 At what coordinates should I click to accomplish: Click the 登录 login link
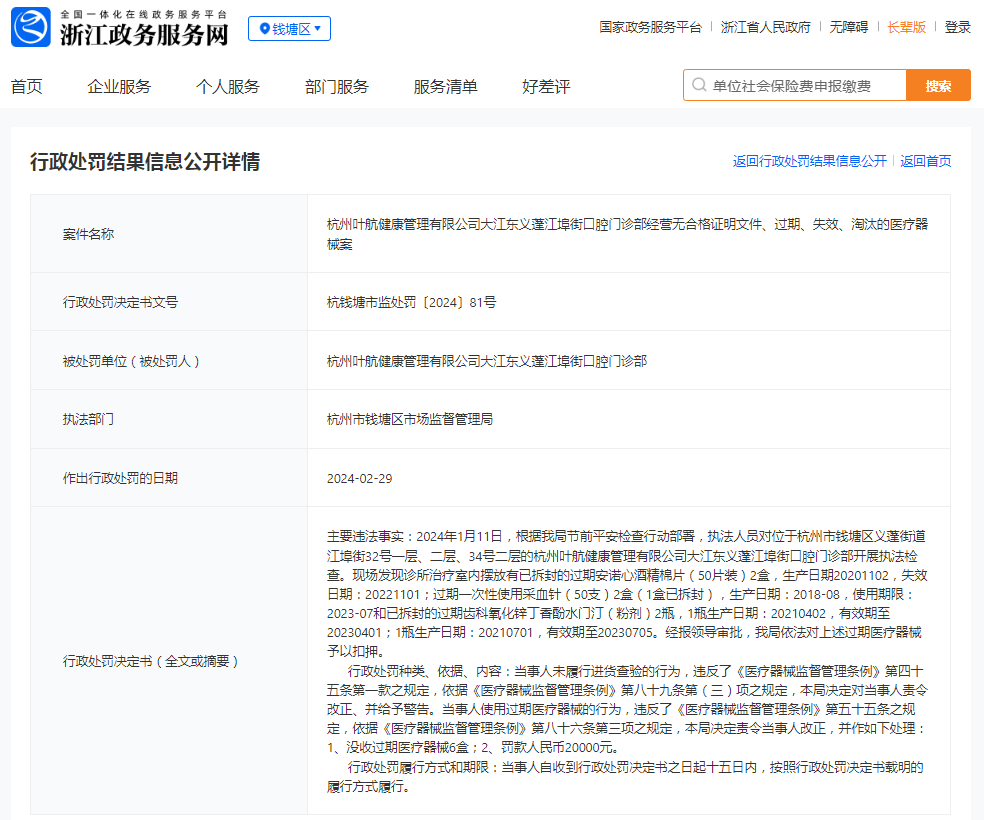point(958,28)
